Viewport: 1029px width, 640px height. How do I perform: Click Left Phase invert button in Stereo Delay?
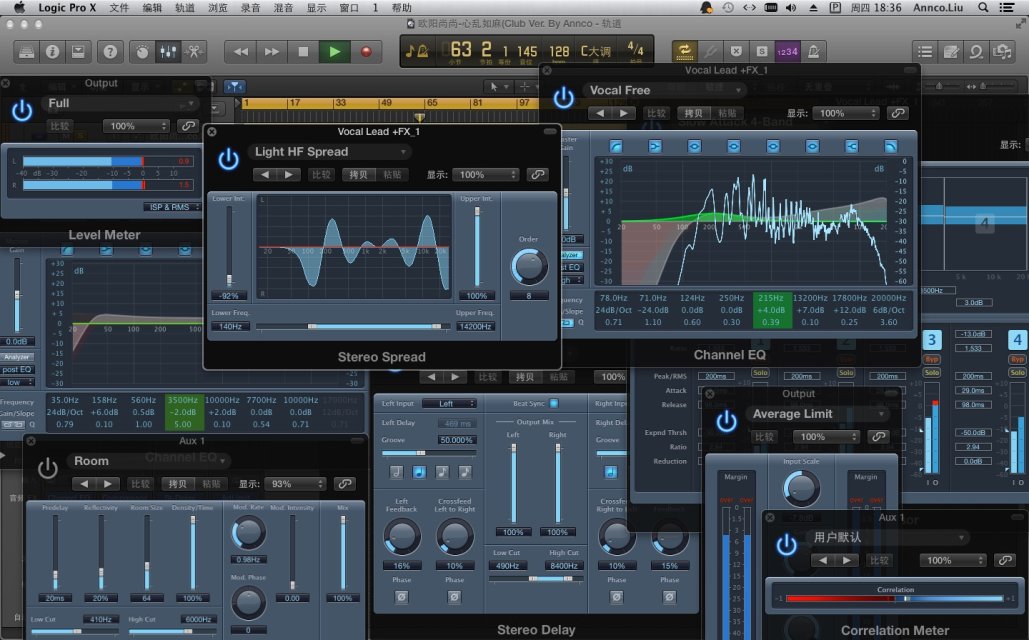coord(401,597)
